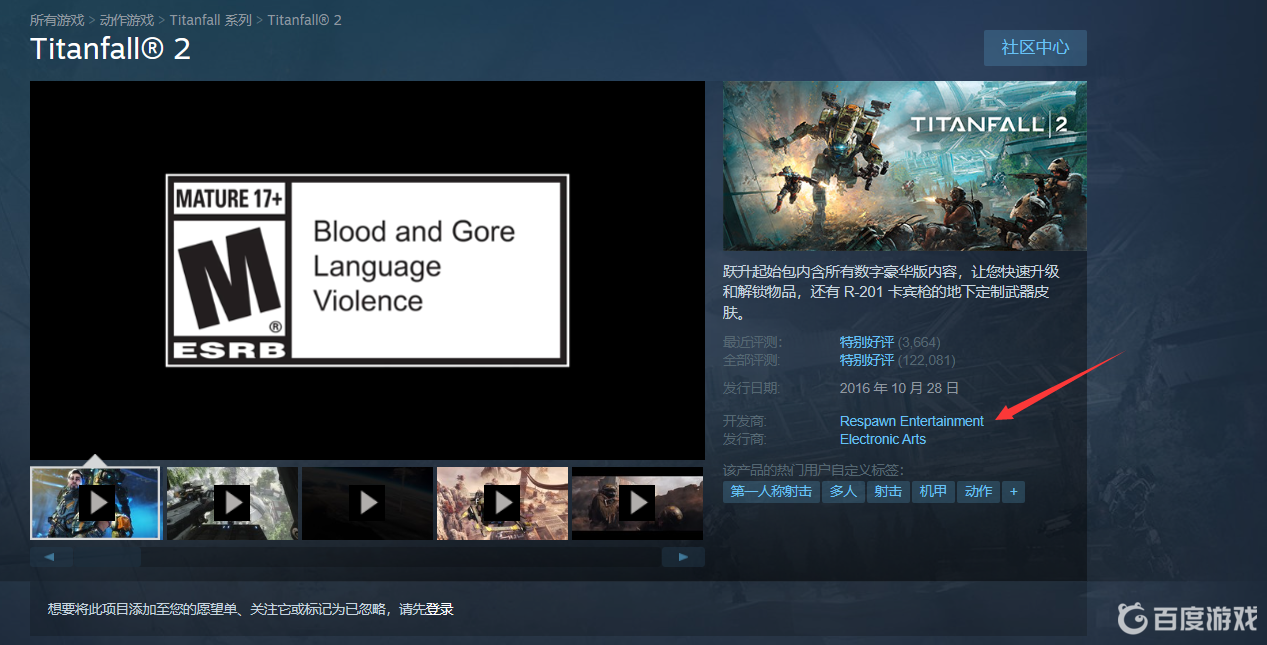The image size is (1267, 645).
Task: Play the fourth trailer thumbnail
Action: coord(502,502)
